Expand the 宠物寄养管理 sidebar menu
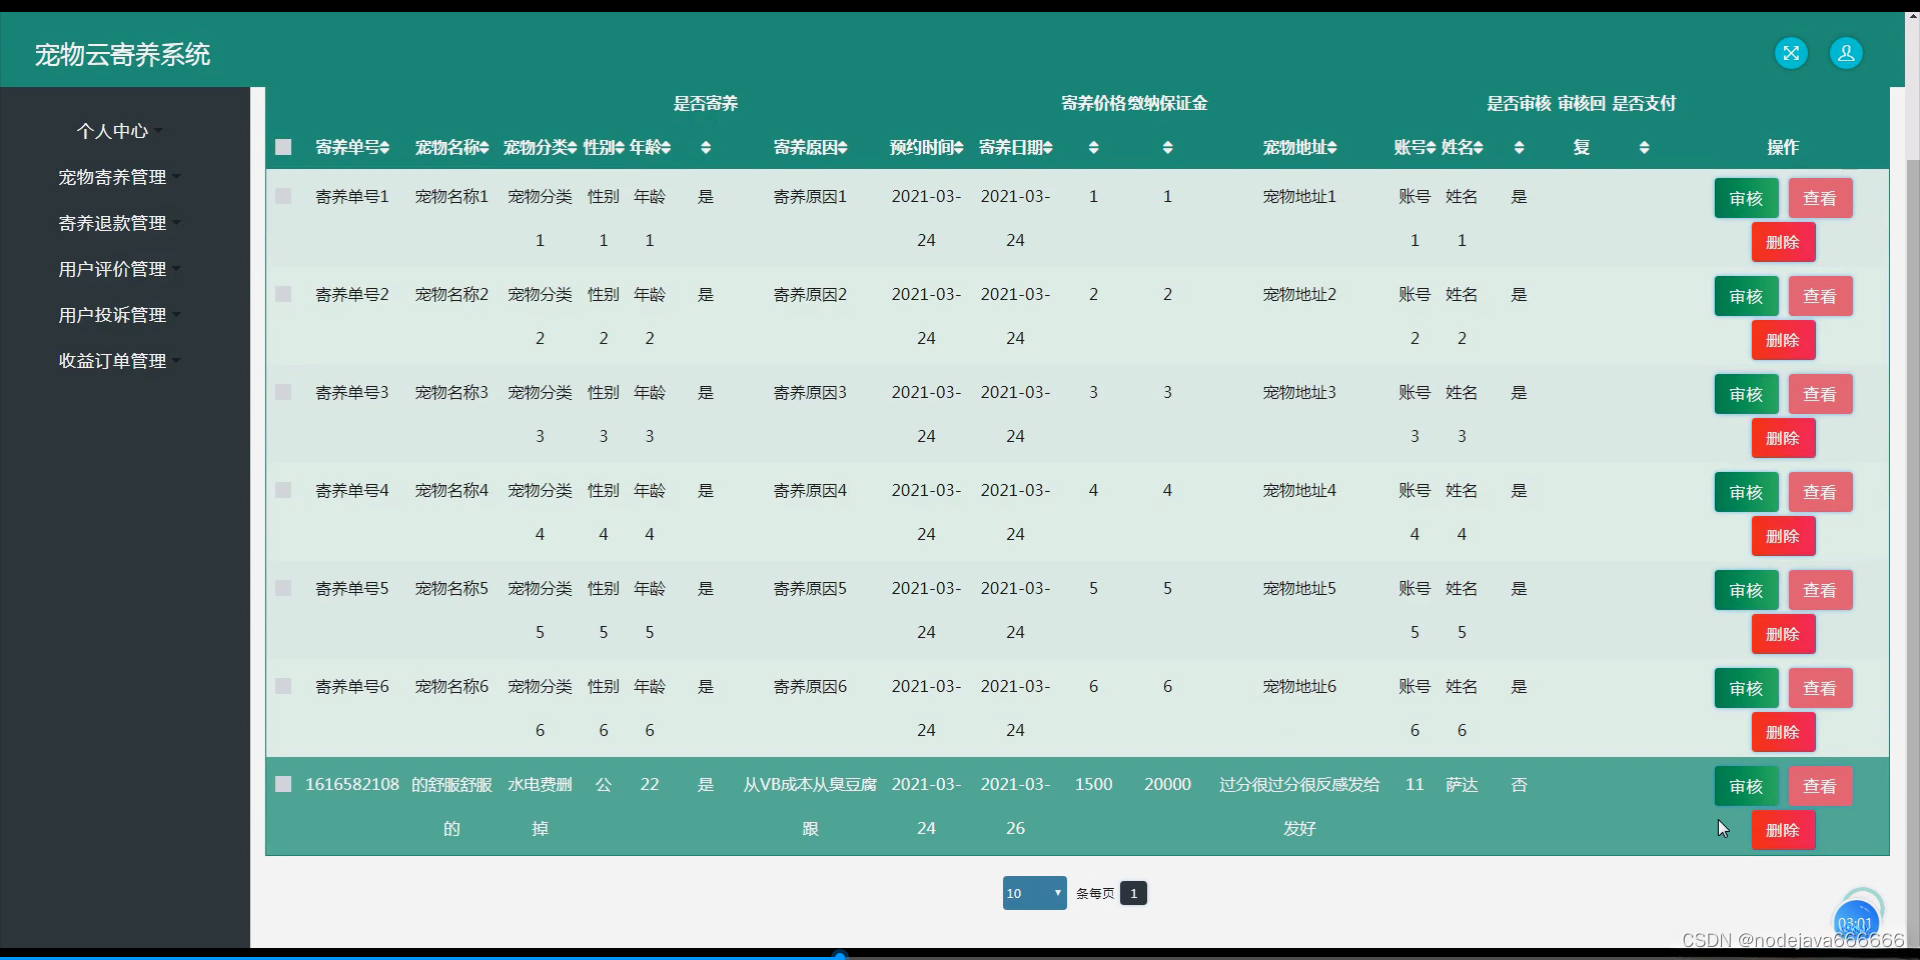Image resolution: width=1920 pixels, height=960 pixels. [120, 177]
